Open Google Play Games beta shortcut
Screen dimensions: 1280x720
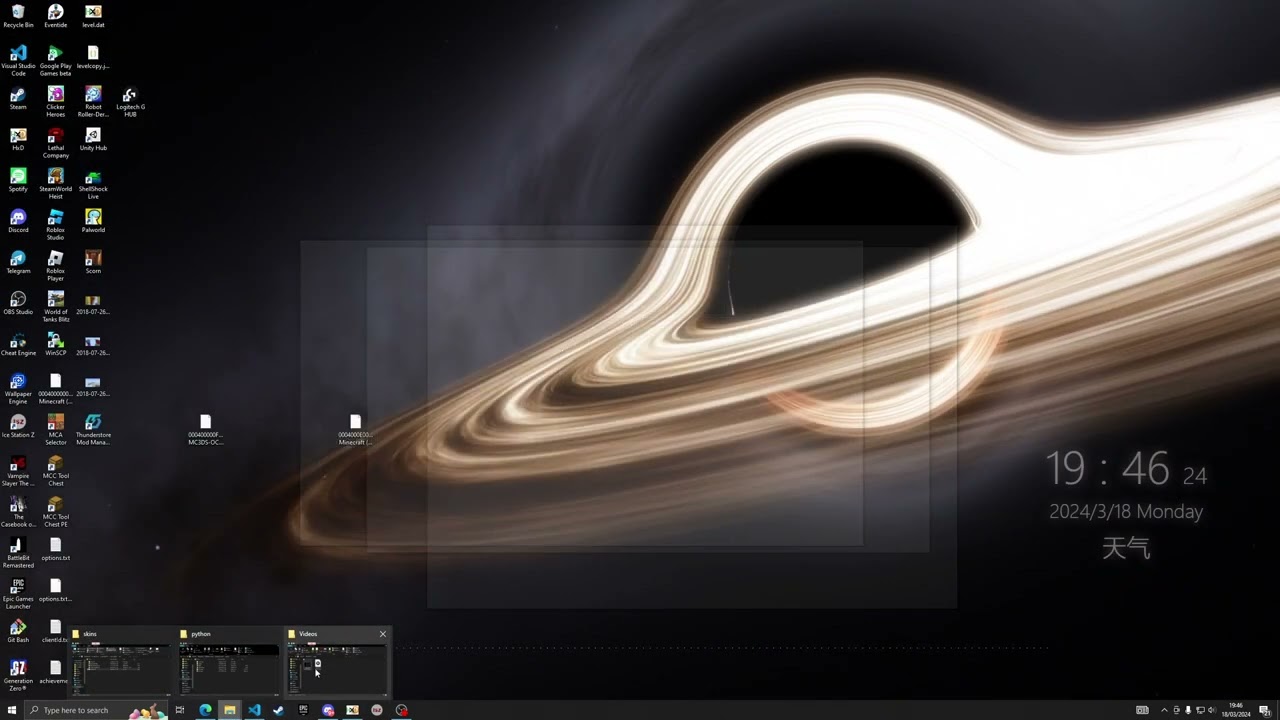click(x=55, y=60)
